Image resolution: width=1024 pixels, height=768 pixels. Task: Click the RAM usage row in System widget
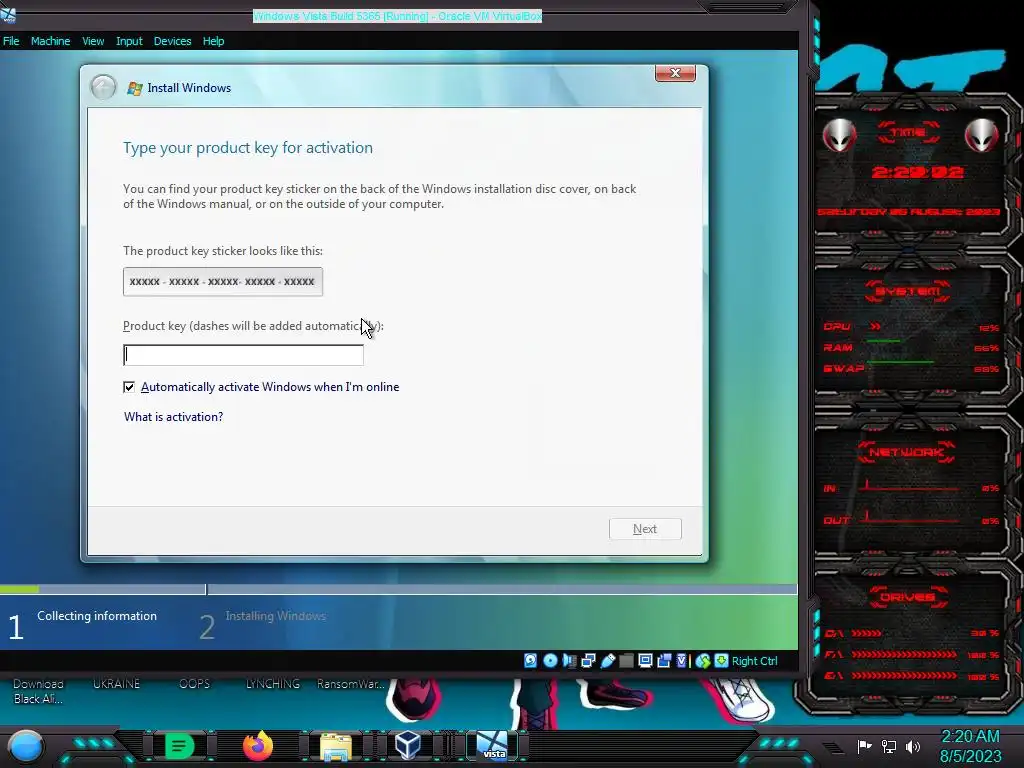(911, 347)
